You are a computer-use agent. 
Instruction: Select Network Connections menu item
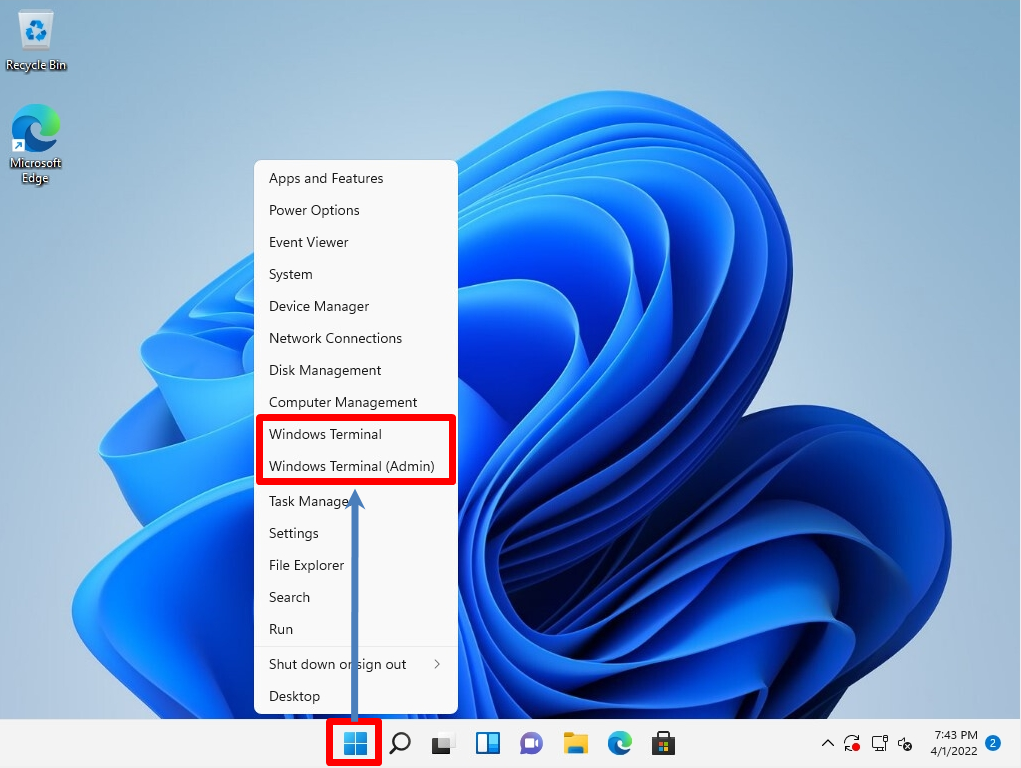pos(356,338)
